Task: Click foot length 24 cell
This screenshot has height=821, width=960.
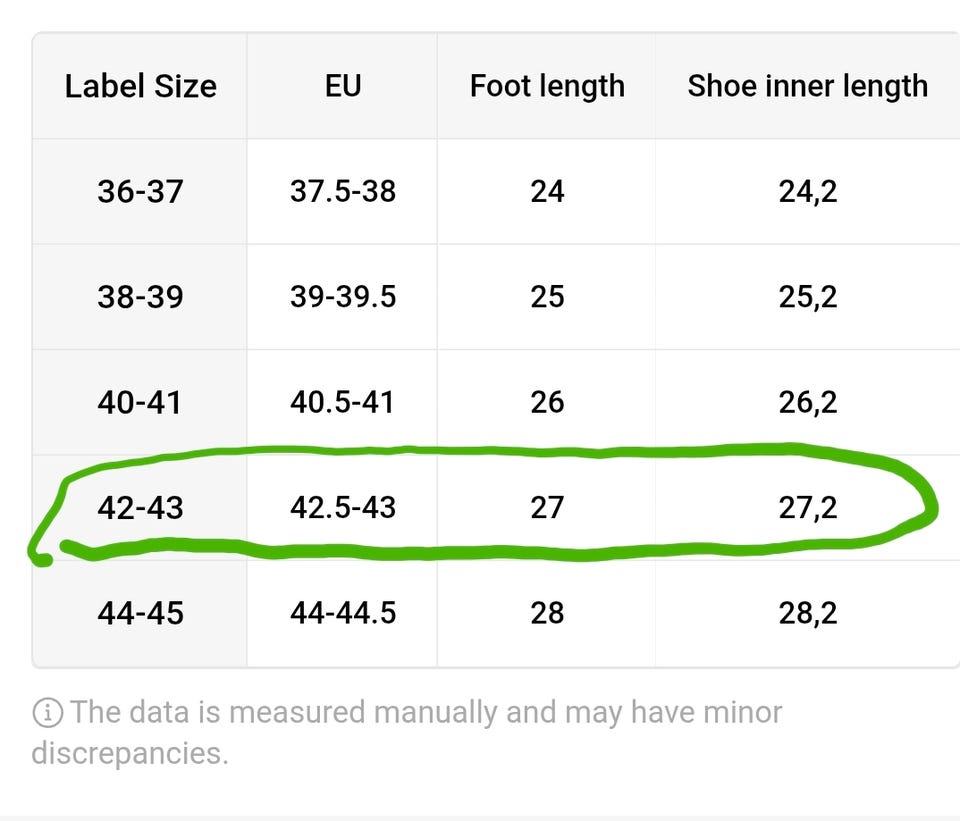Action: click(547, 192)
